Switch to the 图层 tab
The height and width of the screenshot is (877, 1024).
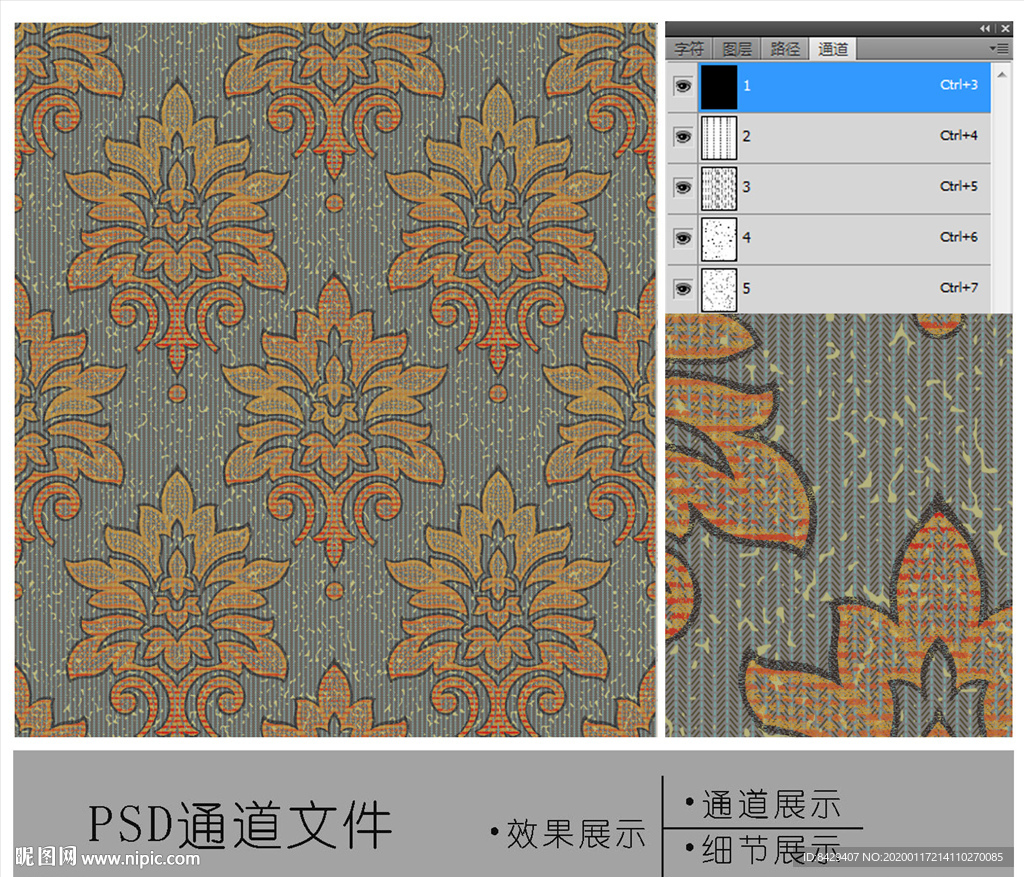click(x=737, y=49)
